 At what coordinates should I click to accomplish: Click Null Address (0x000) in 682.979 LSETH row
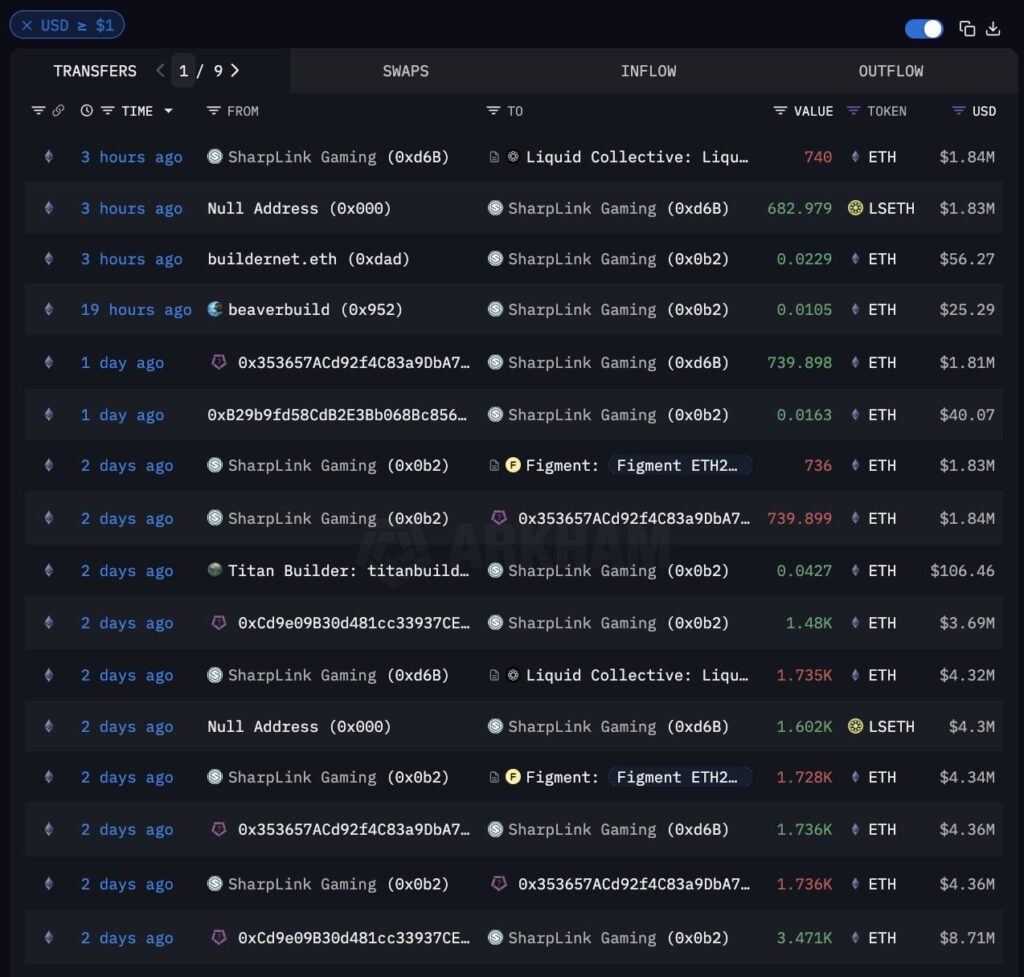pyautogui.click(x=299, y=208)
